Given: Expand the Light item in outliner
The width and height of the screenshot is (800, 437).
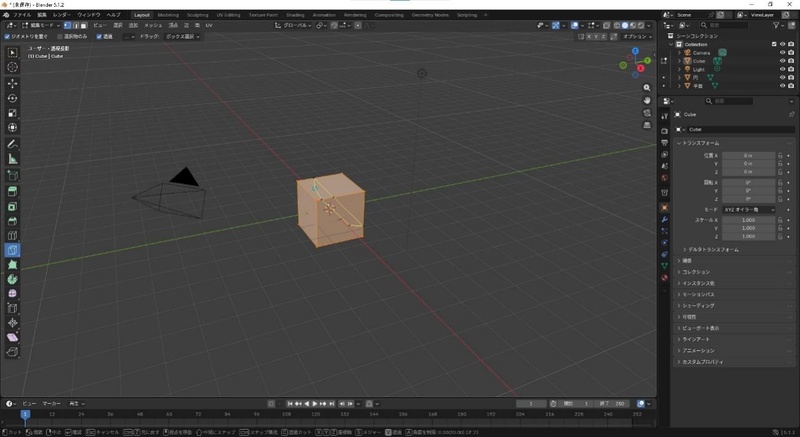Looking at the screenshot, I should 679,69.
